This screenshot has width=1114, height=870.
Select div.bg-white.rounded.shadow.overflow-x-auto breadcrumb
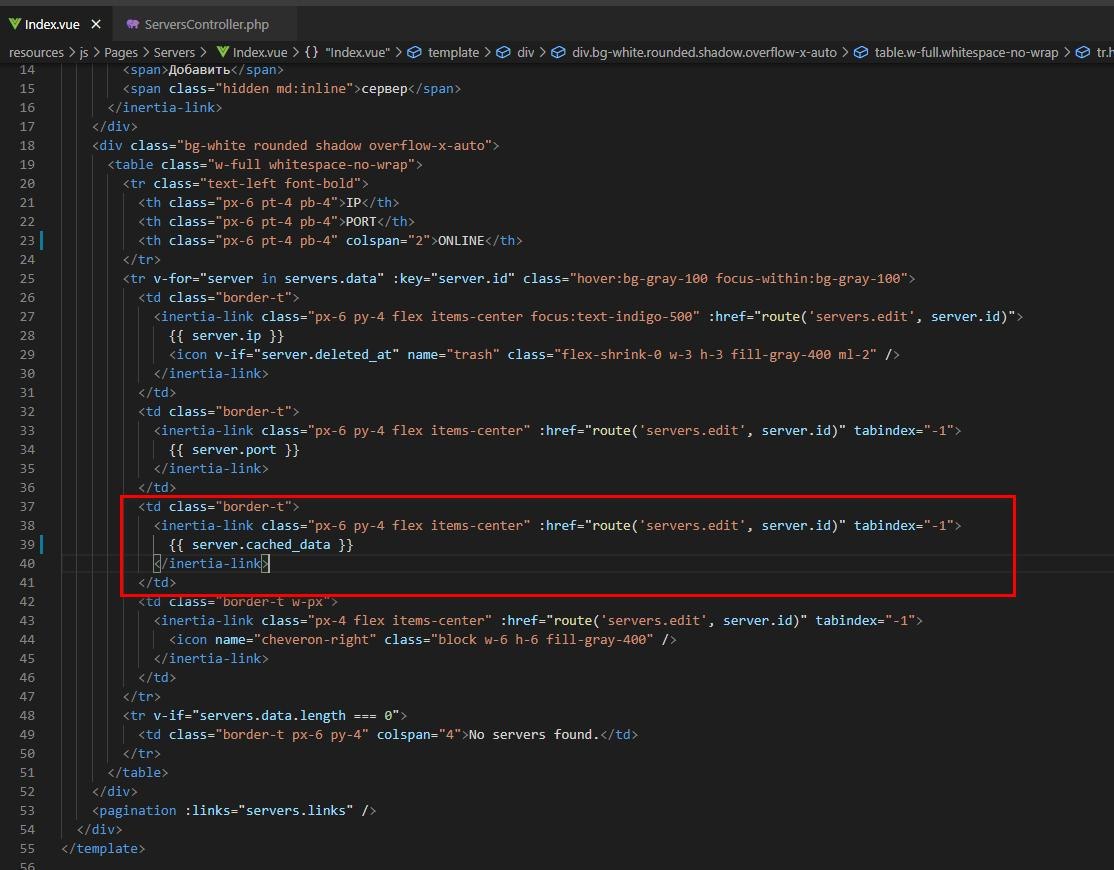704,53
